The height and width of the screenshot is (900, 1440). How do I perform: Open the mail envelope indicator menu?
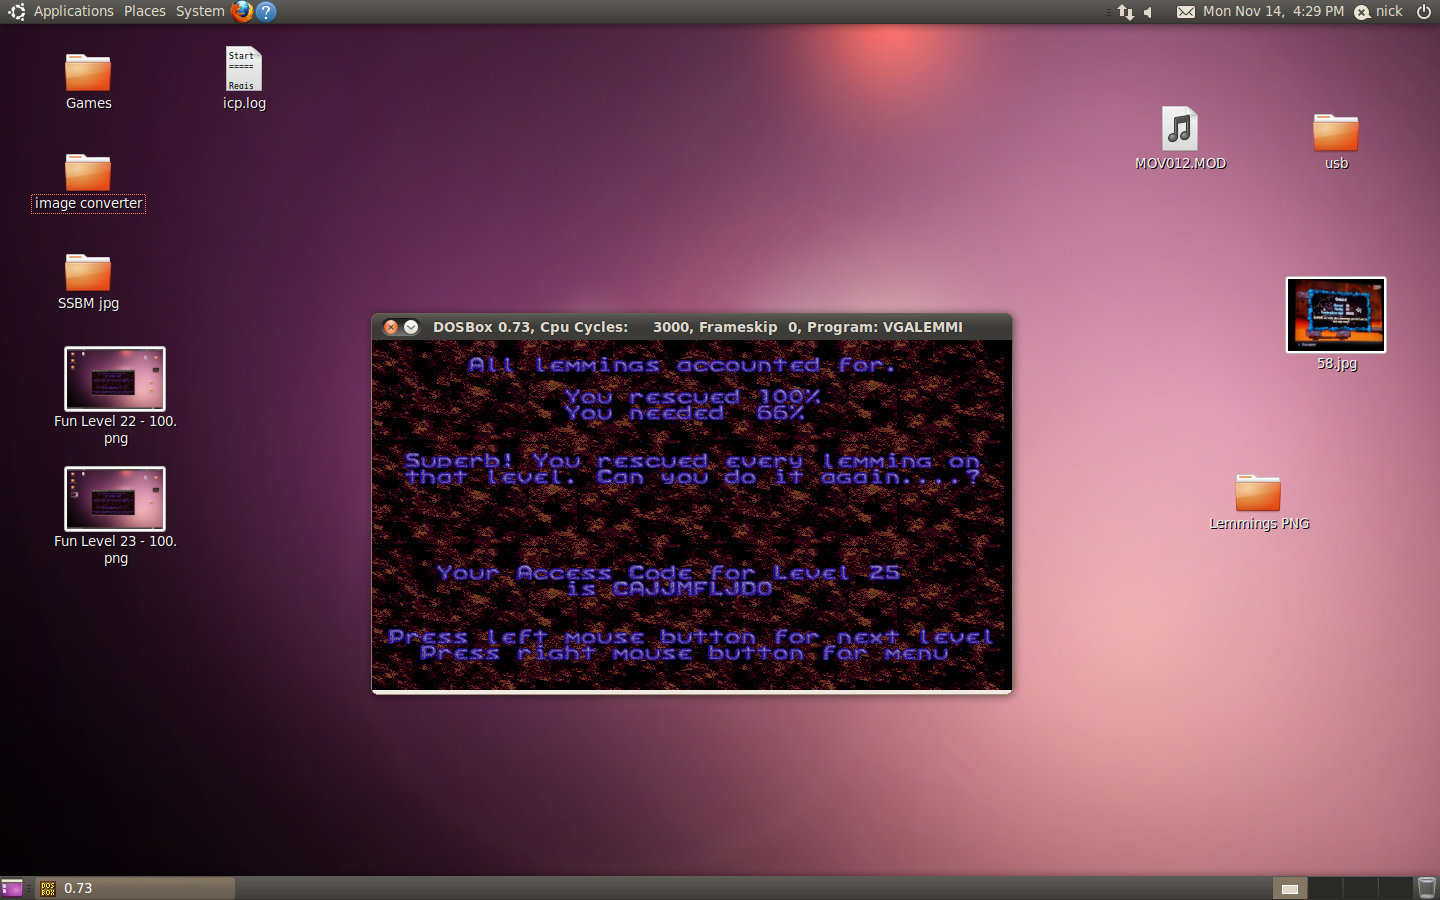tap(1185, 12)
